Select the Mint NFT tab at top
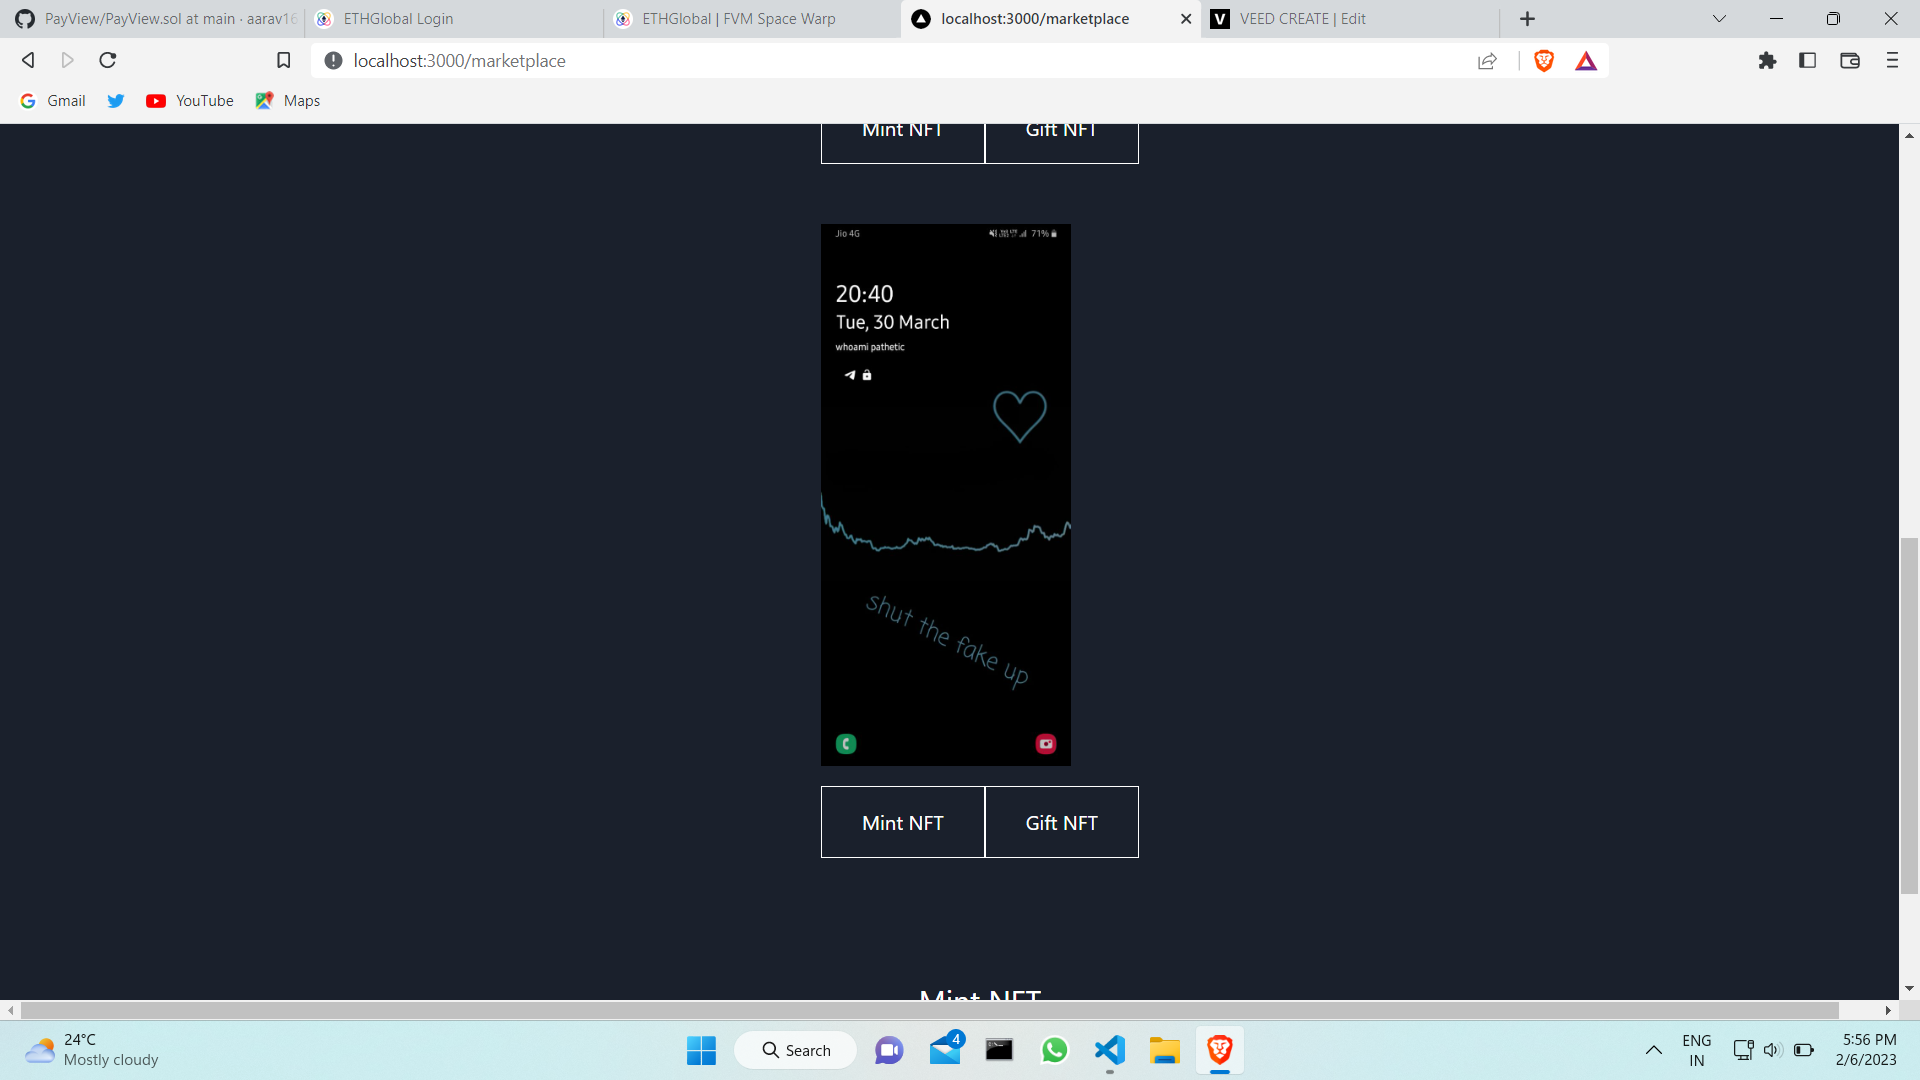Screen dimensions: 1920x1080 pyautogui.click(x=902, y=131)
